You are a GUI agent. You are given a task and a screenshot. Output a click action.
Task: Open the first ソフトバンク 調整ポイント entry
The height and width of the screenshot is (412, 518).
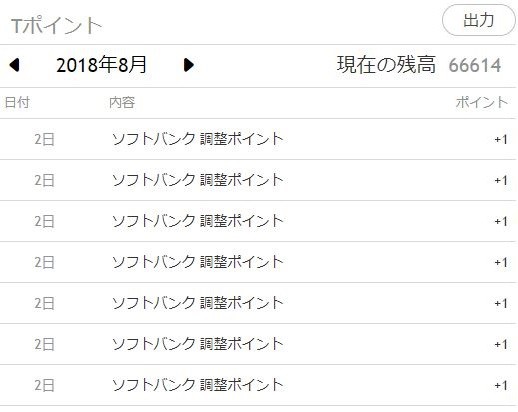pyautogui.click(x=258, y=139)
